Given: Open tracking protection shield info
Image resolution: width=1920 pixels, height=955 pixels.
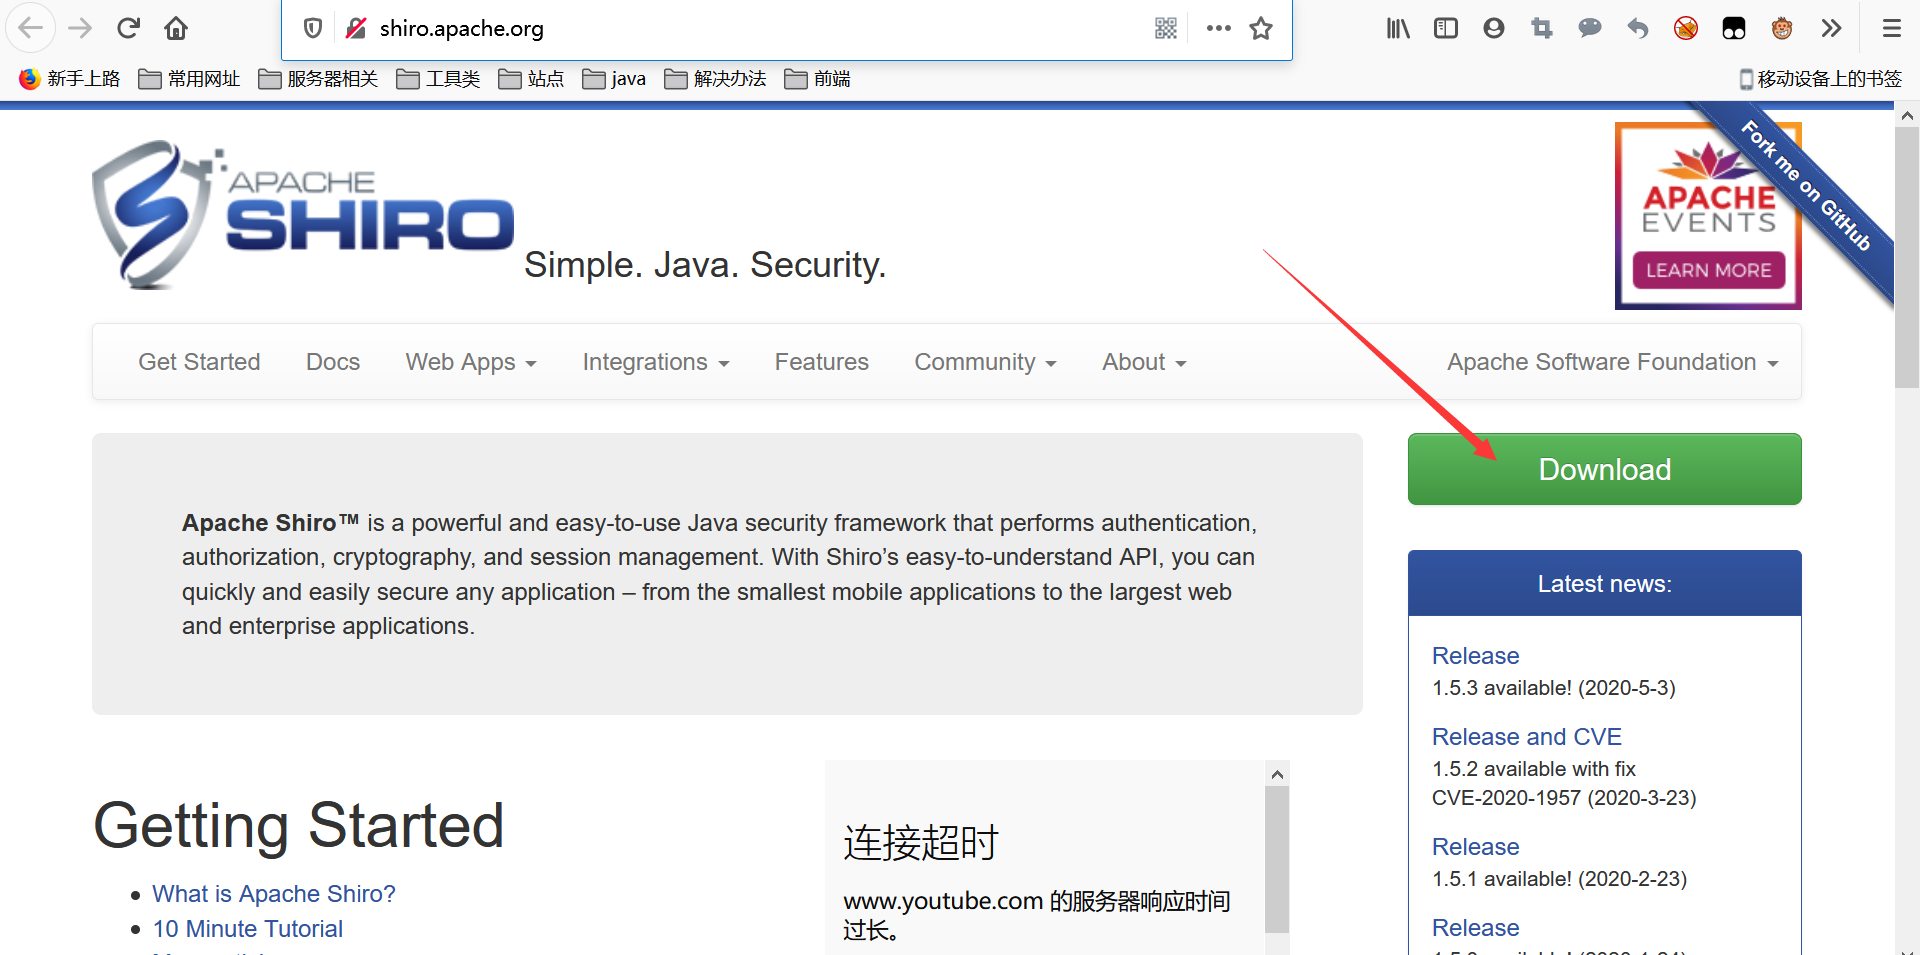Looking at the screenshot, I should [313, 28].
